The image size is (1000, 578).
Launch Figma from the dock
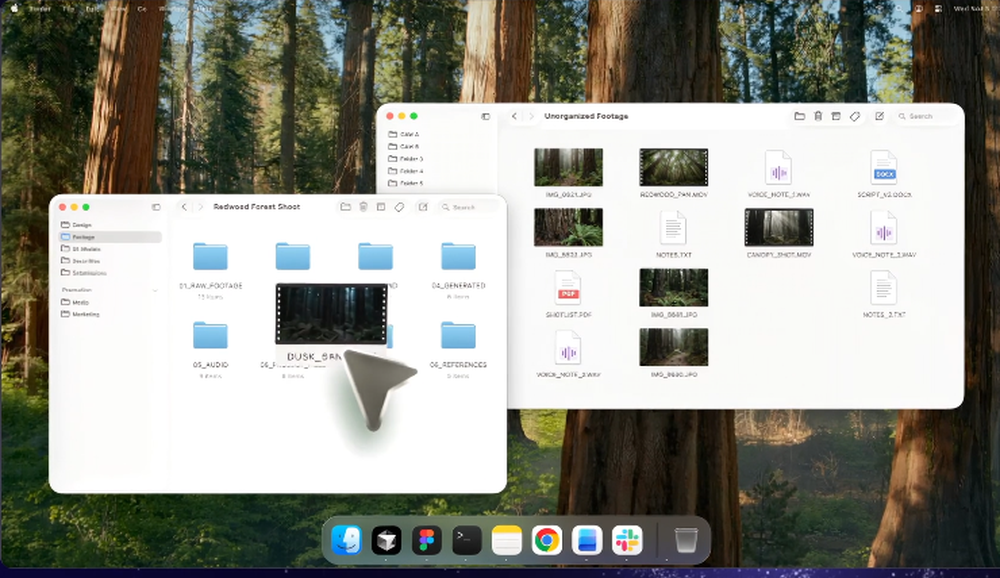(x=427, y=540)
